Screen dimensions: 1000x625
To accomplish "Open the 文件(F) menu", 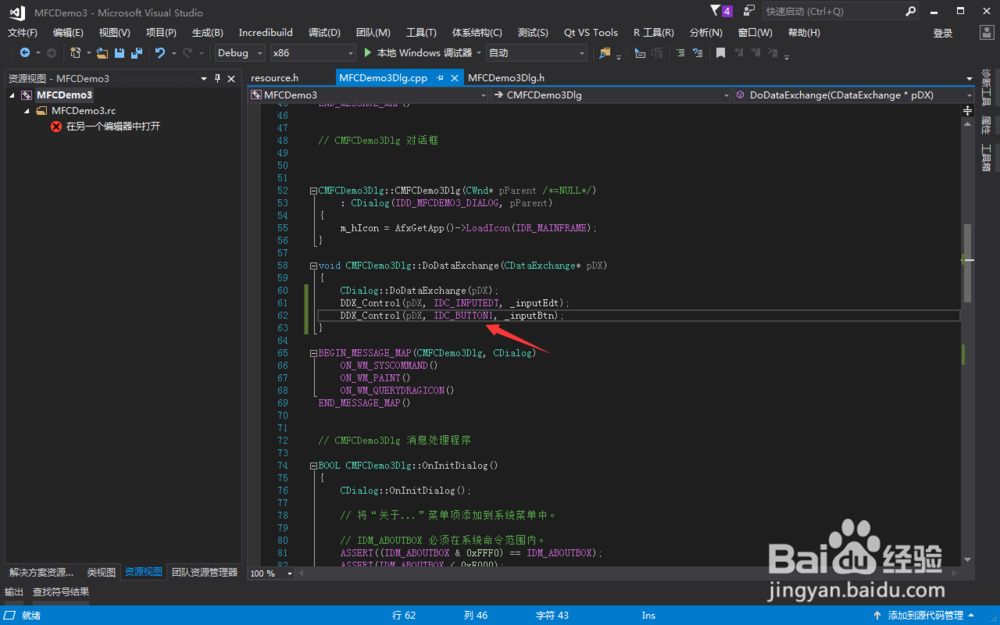I will 22,33.
